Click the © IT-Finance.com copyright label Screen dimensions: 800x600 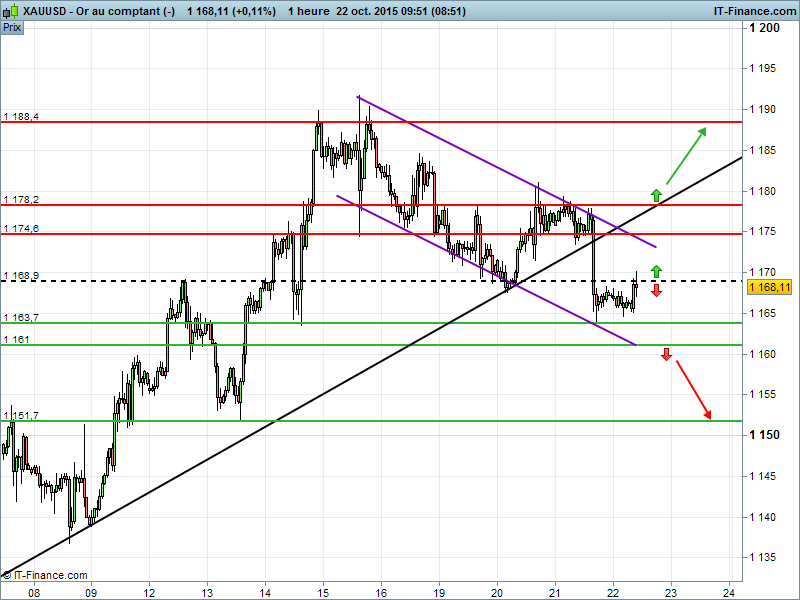pos(45,575)
